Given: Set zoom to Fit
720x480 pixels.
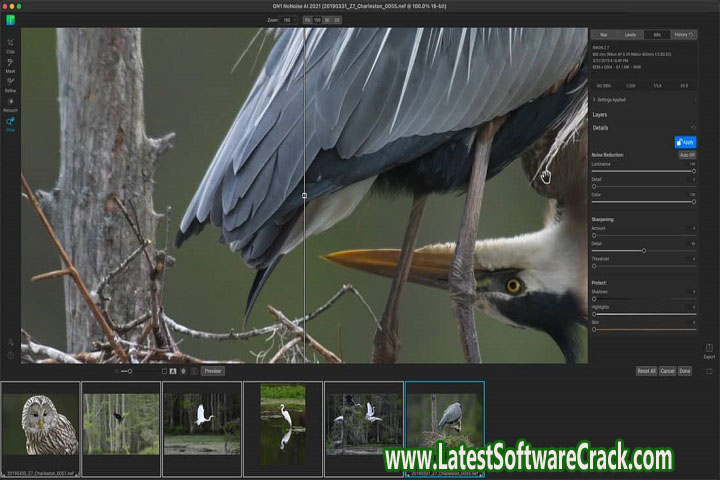Looking at the screenshot, I should (x=307, y=20).
